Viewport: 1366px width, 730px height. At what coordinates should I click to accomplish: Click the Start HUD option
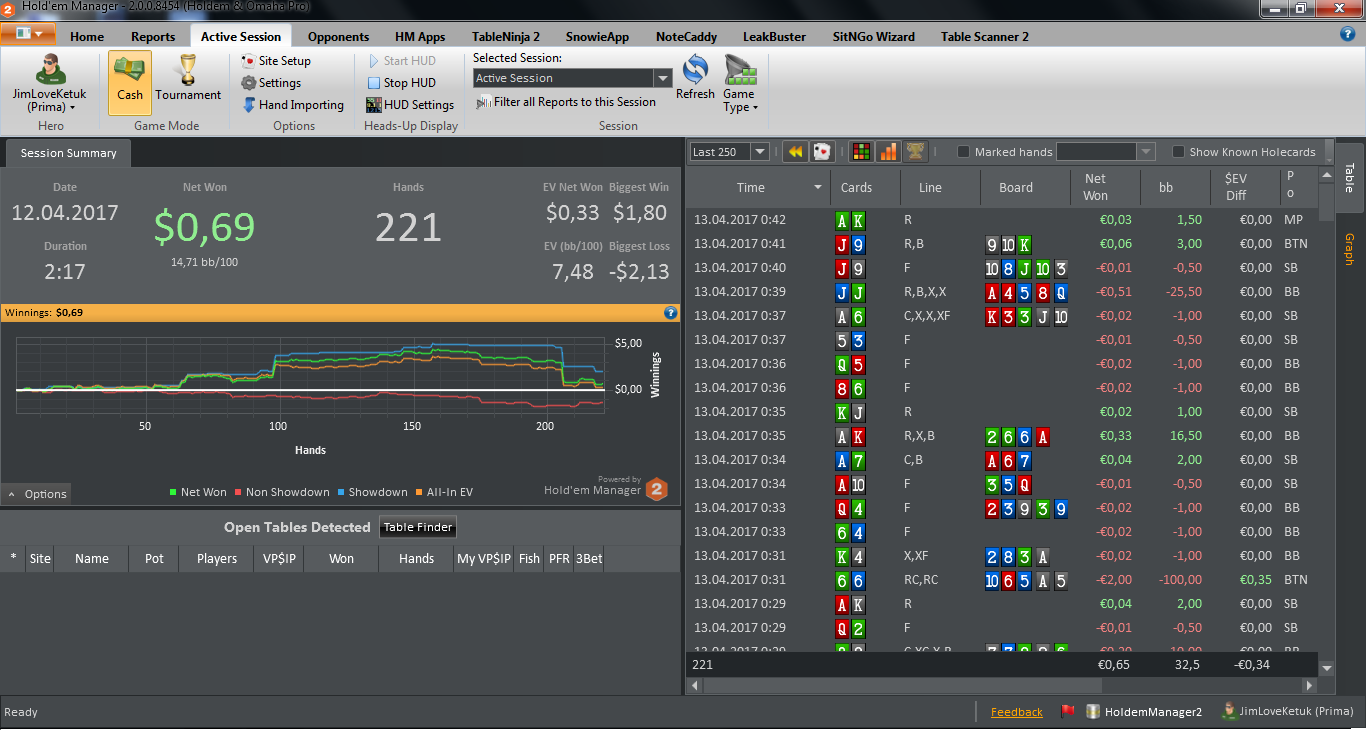click(402, 61)
